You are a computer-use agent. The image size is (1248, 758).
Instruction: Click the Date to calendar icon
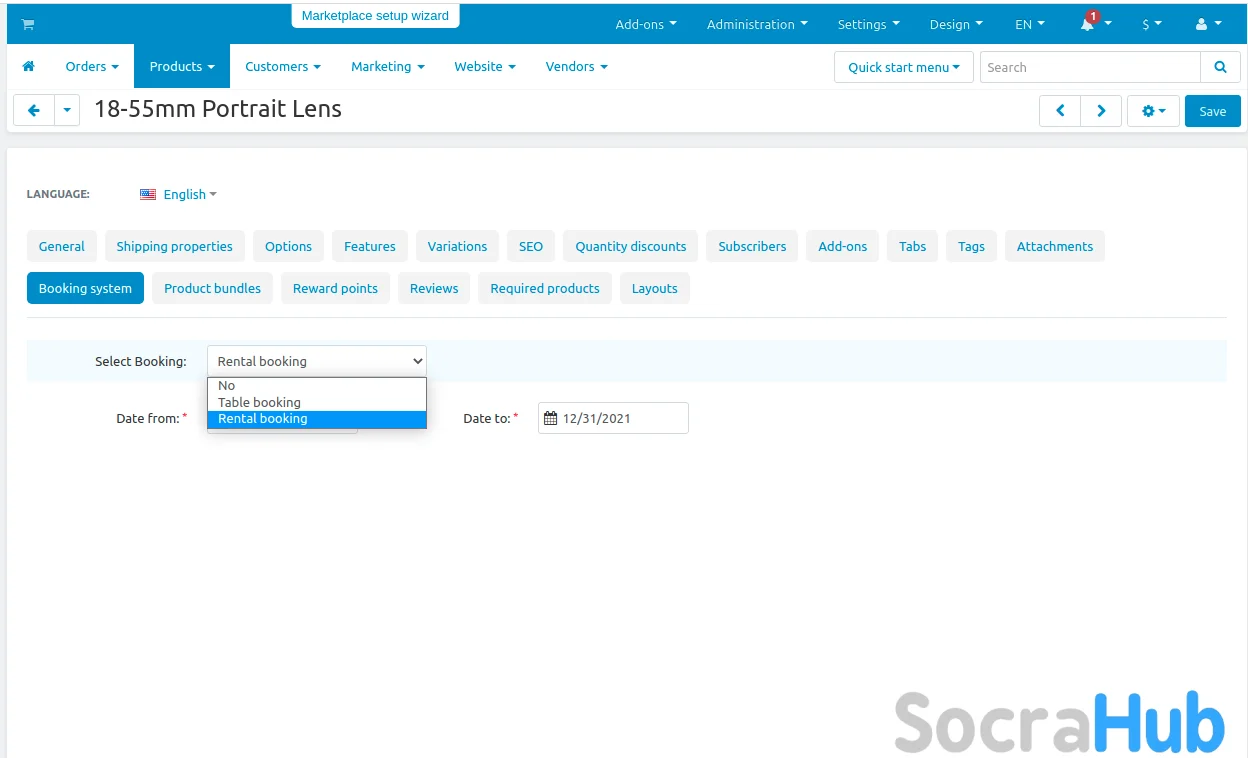pos(550,419)
